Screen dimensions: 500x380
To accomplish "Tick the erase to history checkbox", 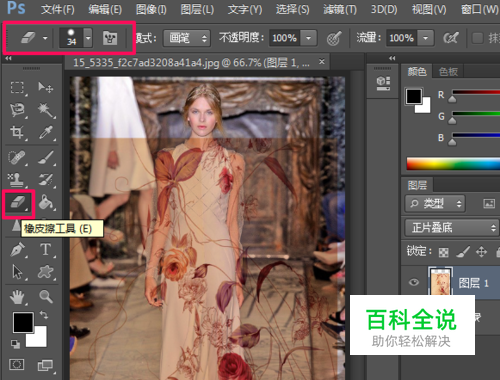I will [478, 38].
